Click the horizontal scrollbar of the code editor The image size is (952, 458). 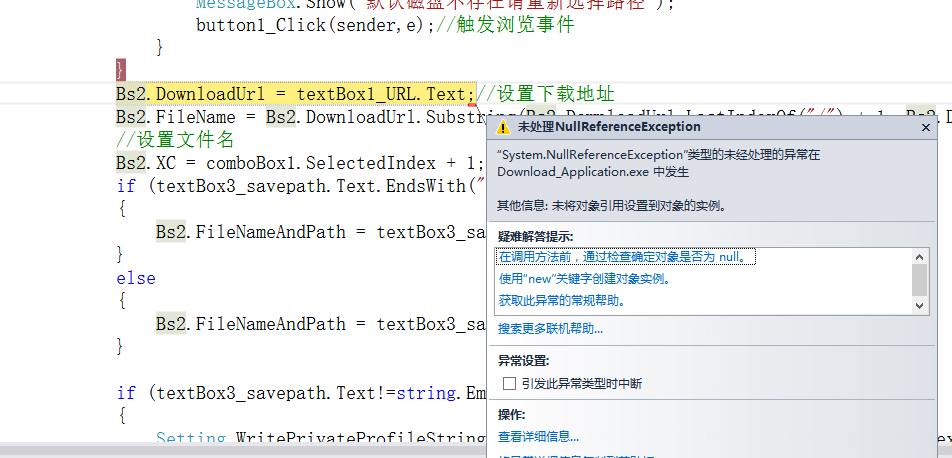click(243, 452)
